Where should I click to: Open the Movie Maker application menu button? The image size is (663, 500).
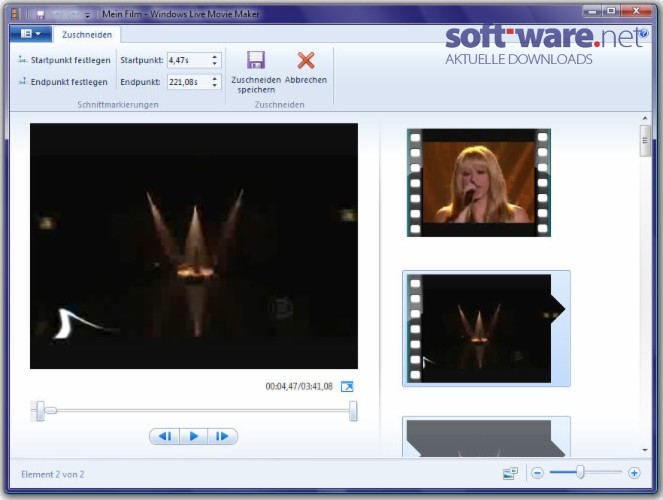pos(31,34)
